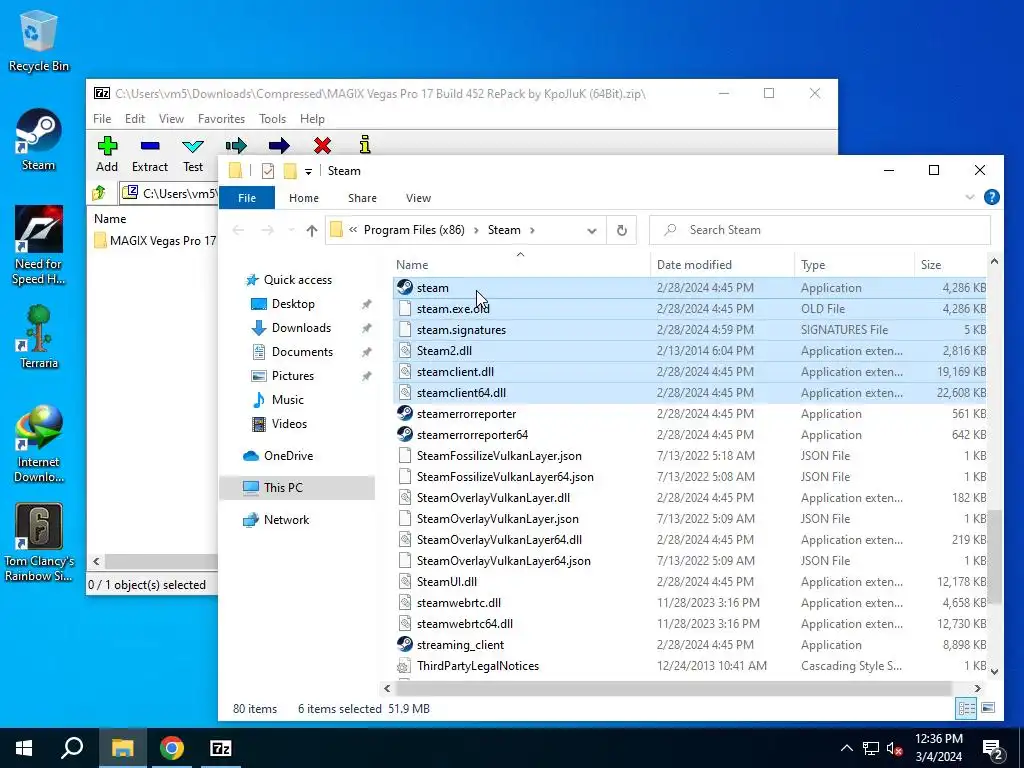The height and width of the screenshot is (768, 1024).
Task: Select Downloads in Quick access
Action: (x=301, y=328)
